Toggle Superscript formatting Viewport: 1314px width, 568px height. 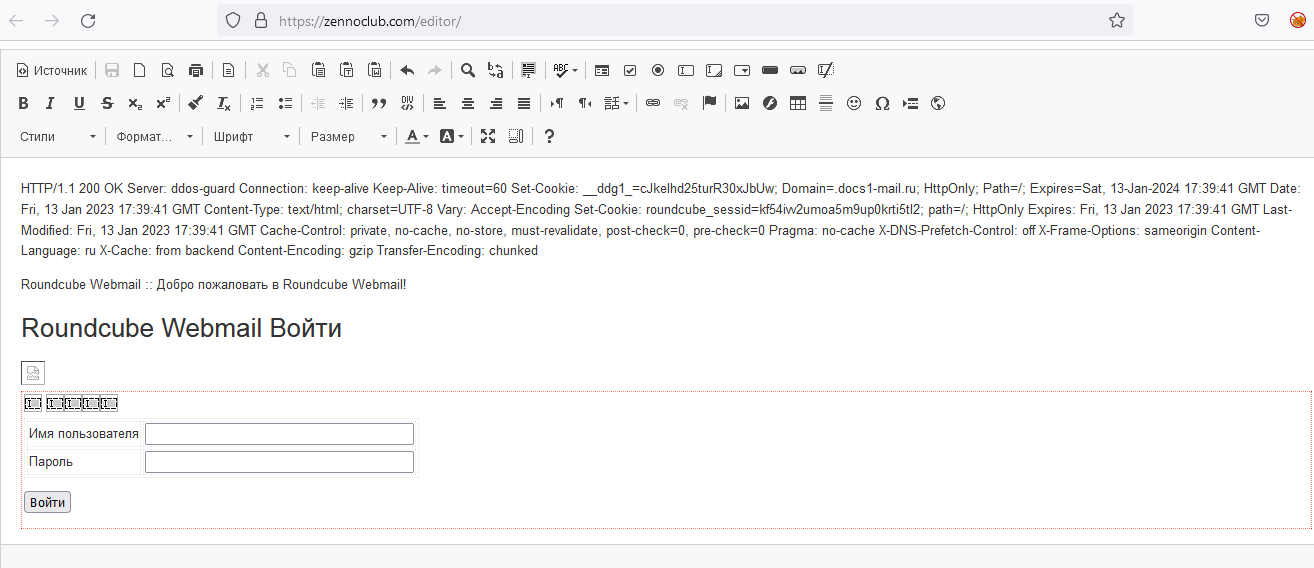click(163, 103)
